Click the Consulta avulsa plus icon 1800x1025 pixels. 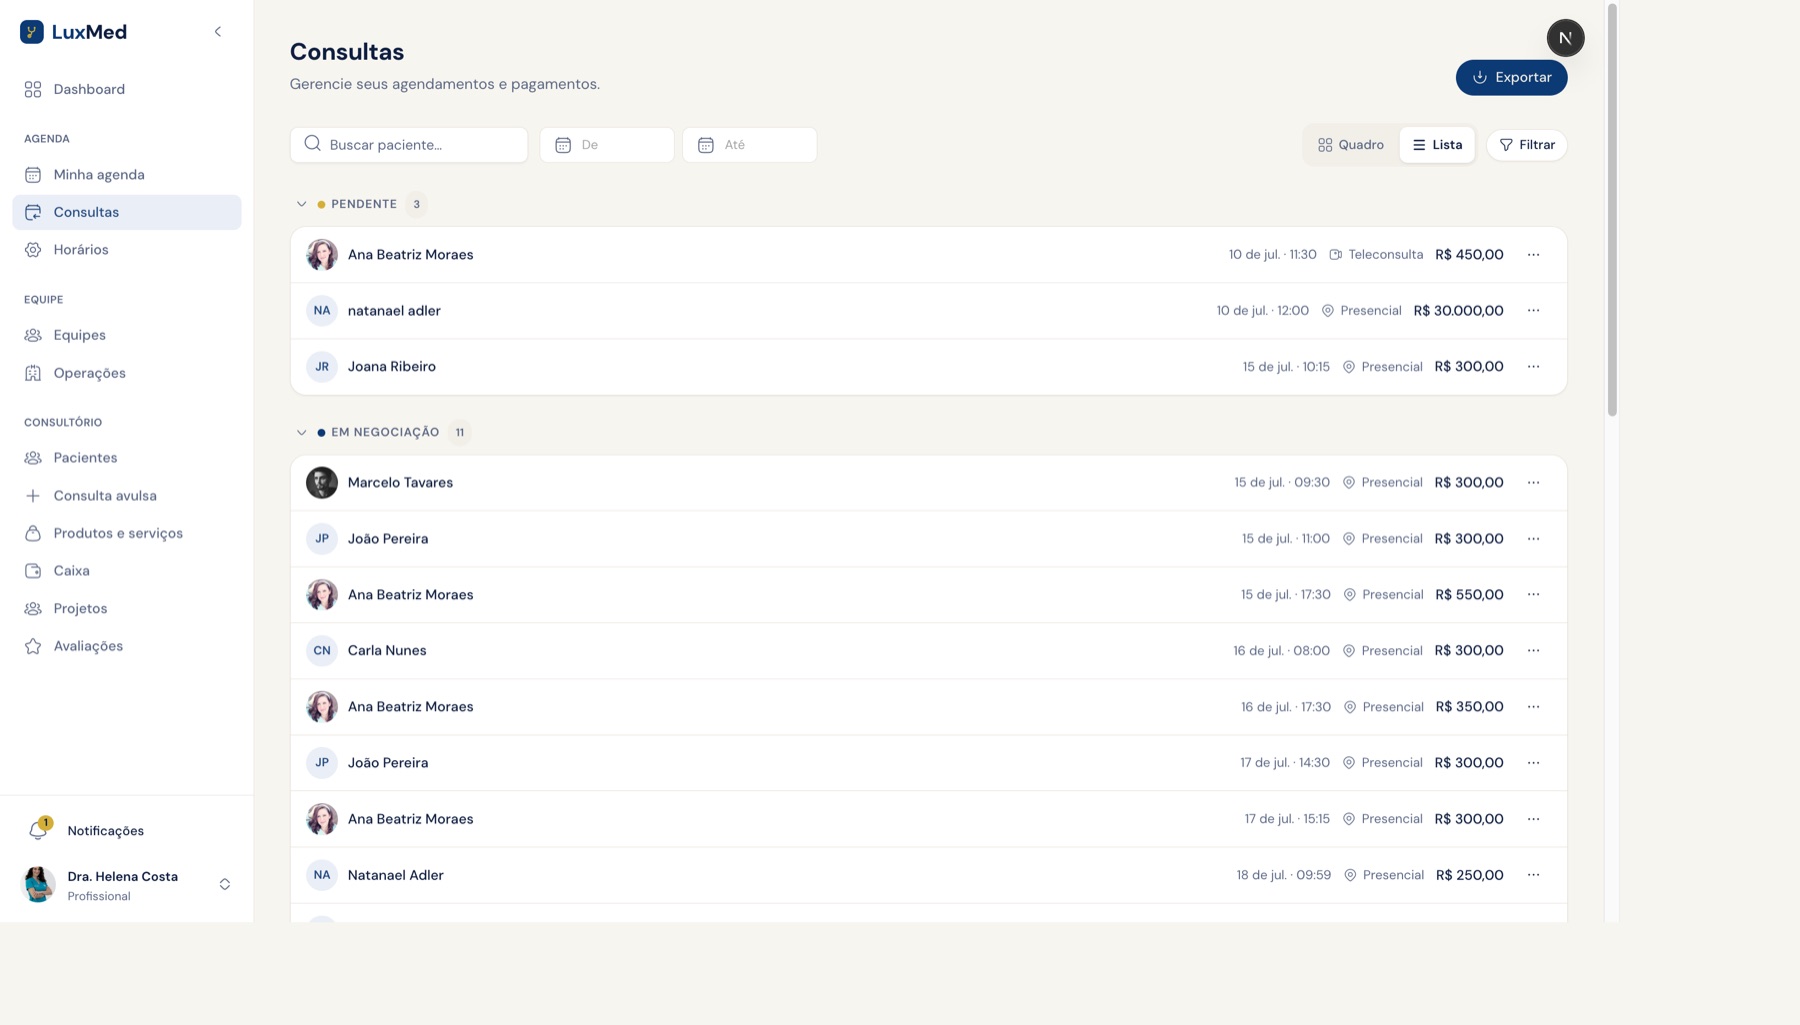tap(33, 496)
